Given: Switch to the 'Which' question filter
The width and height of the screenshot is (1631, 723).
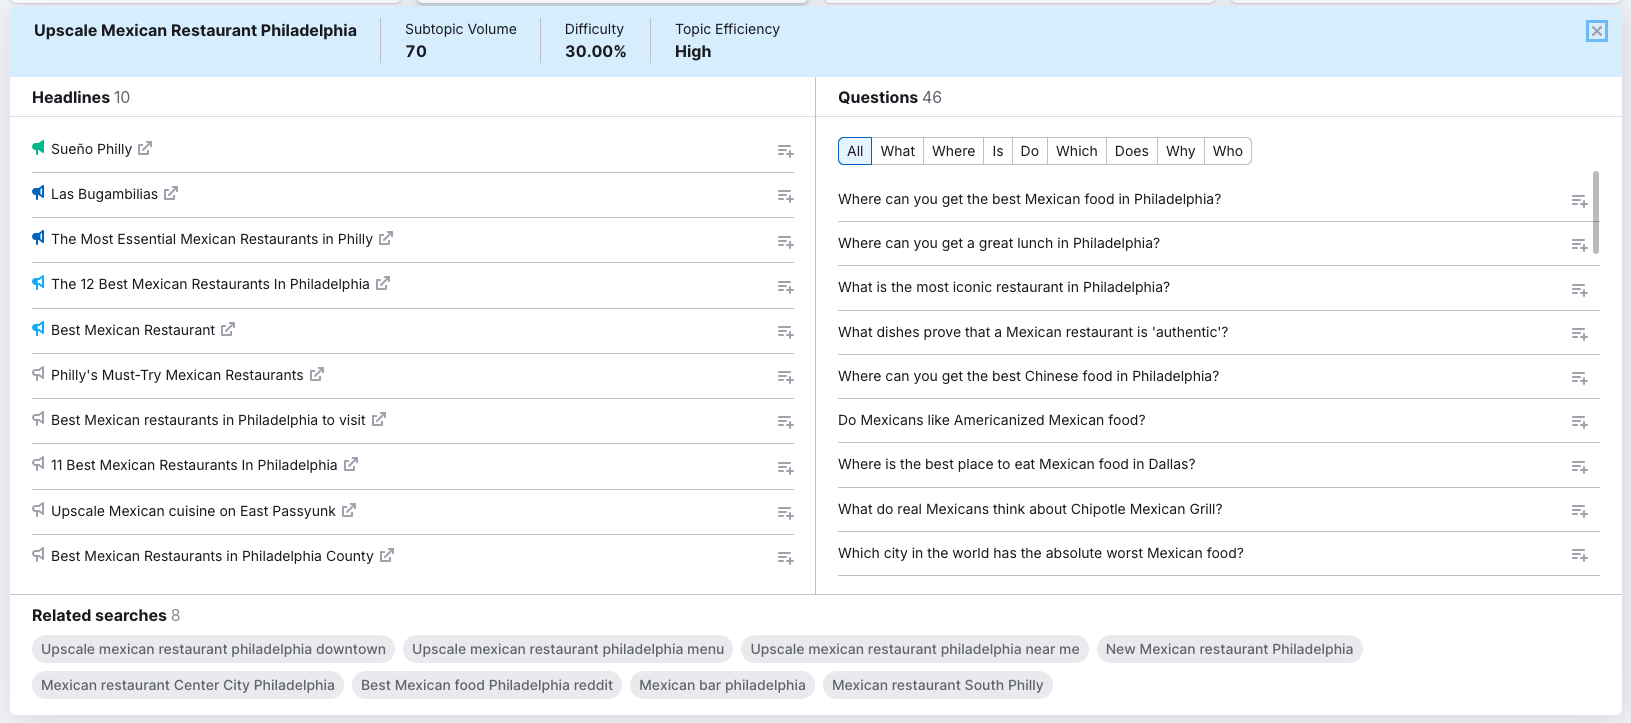Looking at the screenshot, I should 1076,151.
